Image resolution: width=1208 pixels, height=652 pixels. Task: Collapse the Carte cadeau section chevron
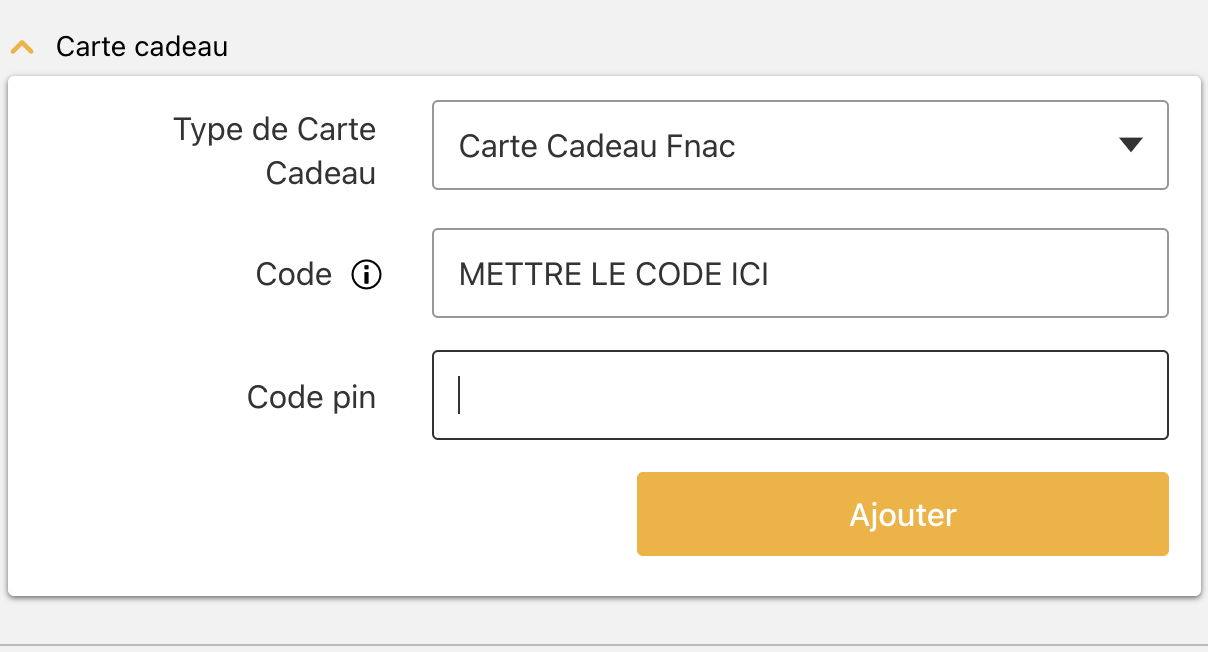[22, 47]
